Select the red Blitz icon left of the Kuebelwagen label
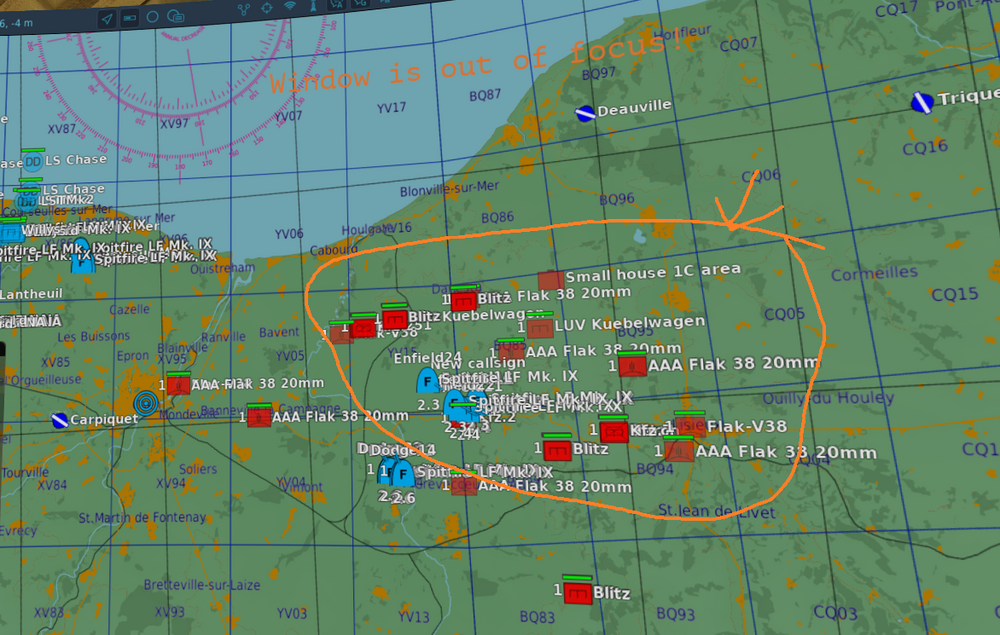Viewport: 1000px width, 635px height. [395, 318]
